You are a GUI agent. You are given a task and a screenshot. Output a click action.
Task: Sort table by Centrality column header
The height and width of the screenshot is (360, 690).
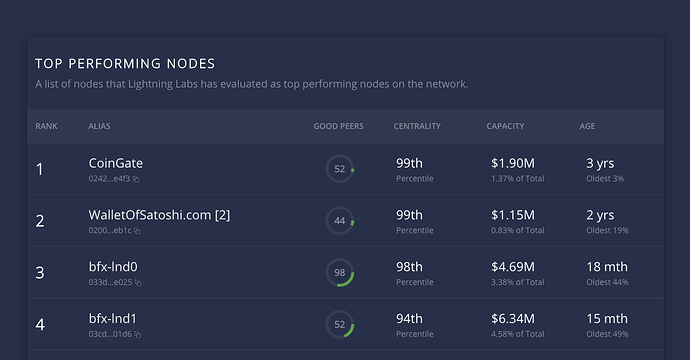tap(417, 126)
